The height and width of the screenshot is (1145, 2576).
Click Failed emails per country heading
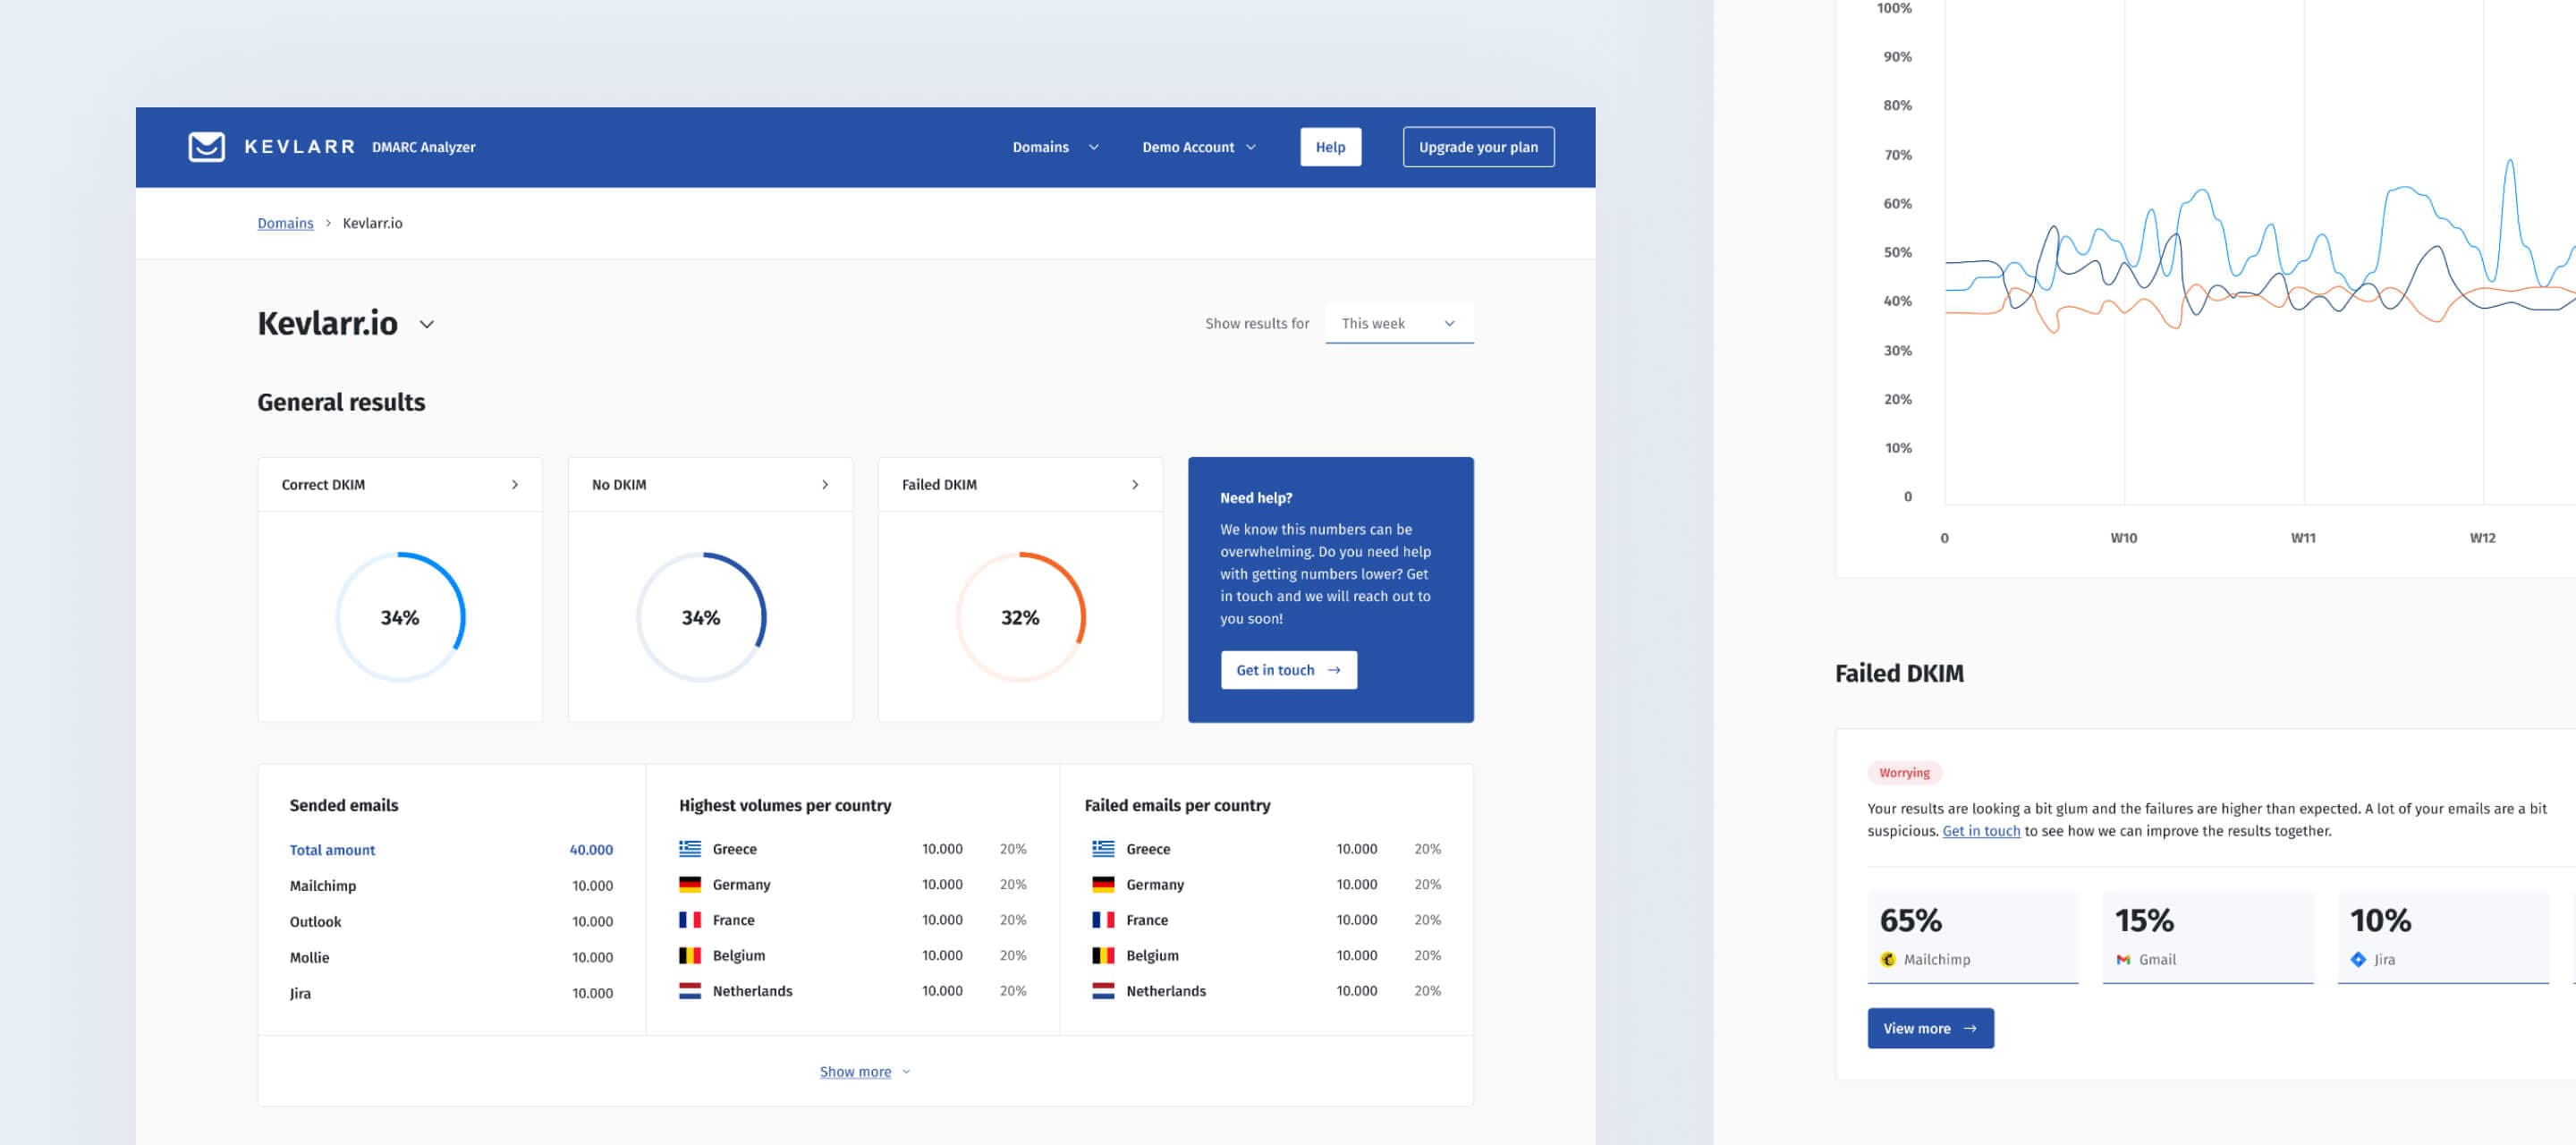click(1177, 806)
